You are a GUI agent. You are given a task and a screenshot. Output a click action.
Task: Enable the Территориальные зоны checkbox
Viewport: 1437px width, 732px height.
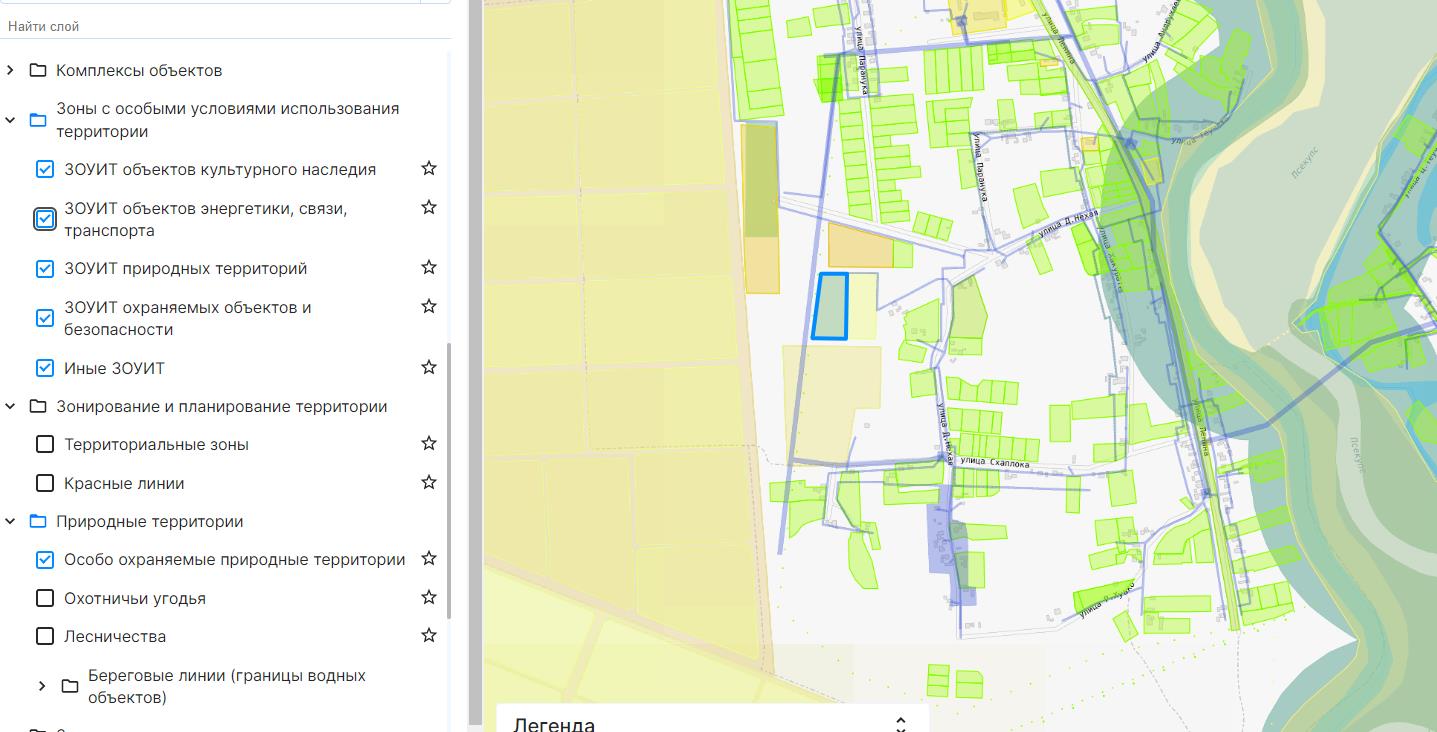click(45, 444)
